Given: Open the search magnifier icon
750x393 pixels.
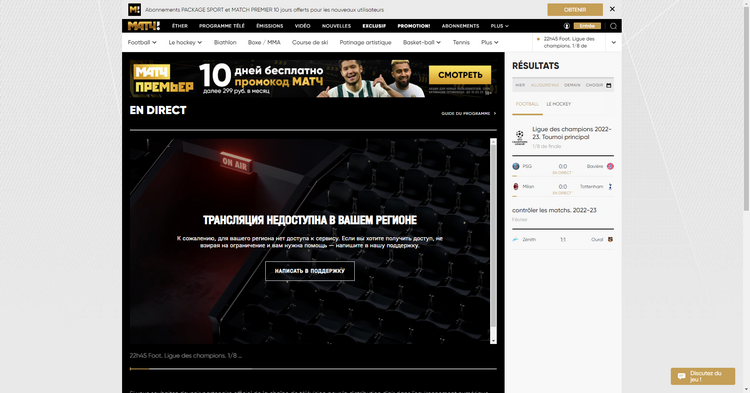Looking at the screenshot, I should 613,26.
